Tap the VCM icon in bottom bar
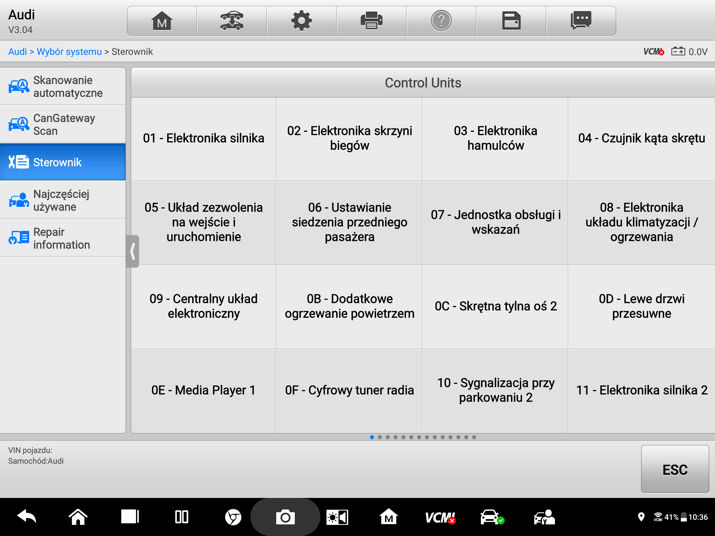 pos(440,517)
